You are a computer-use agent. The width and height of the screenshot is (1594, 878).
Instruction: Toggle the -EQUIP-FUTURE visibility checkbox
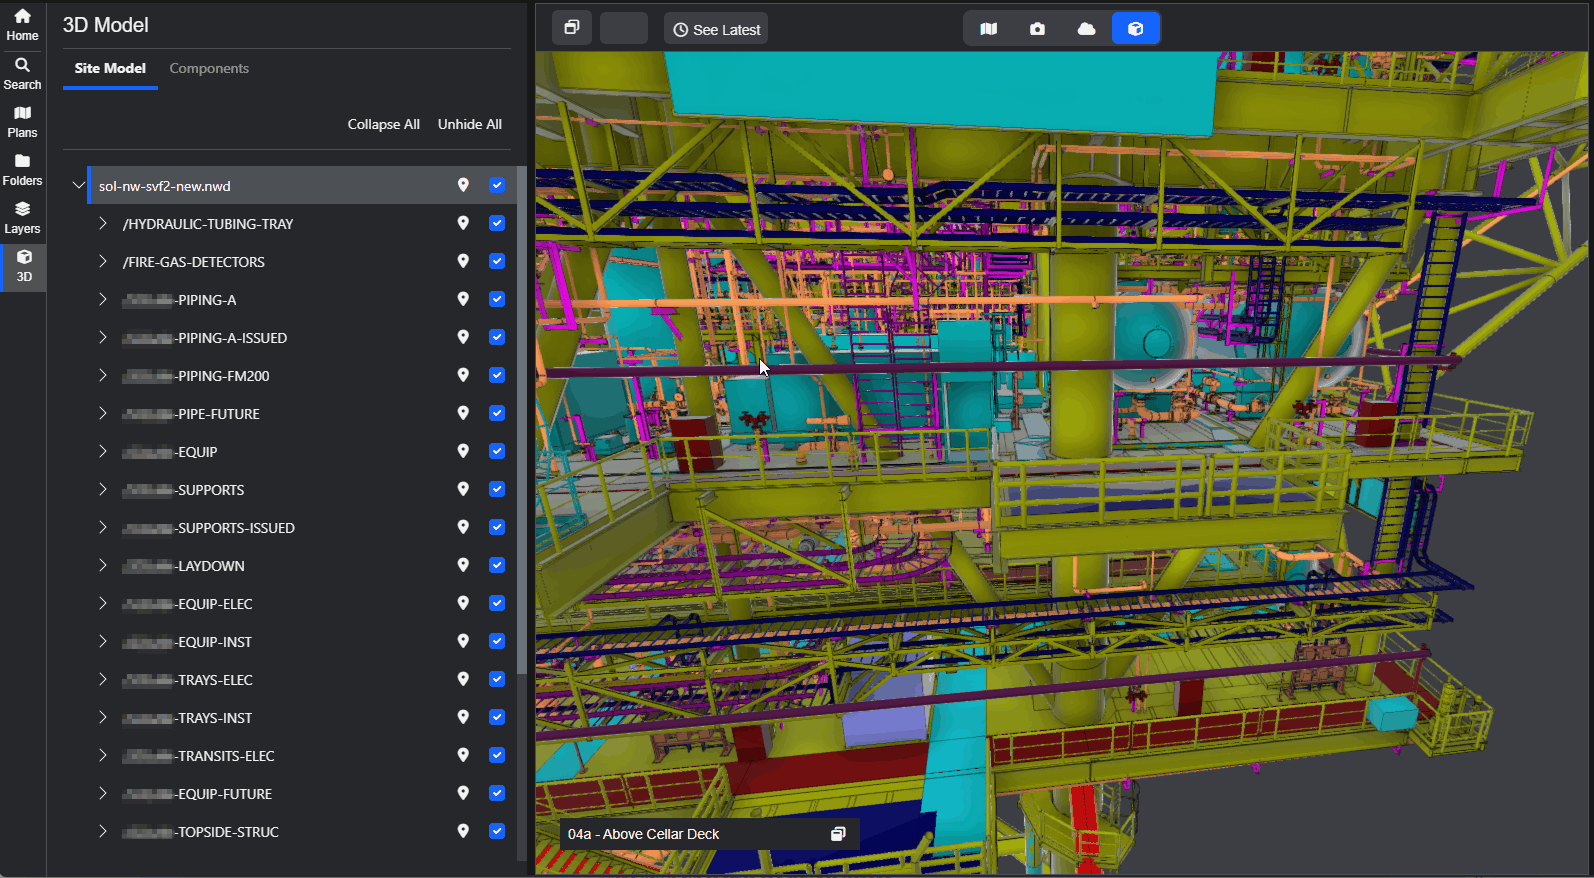(497, 793)
